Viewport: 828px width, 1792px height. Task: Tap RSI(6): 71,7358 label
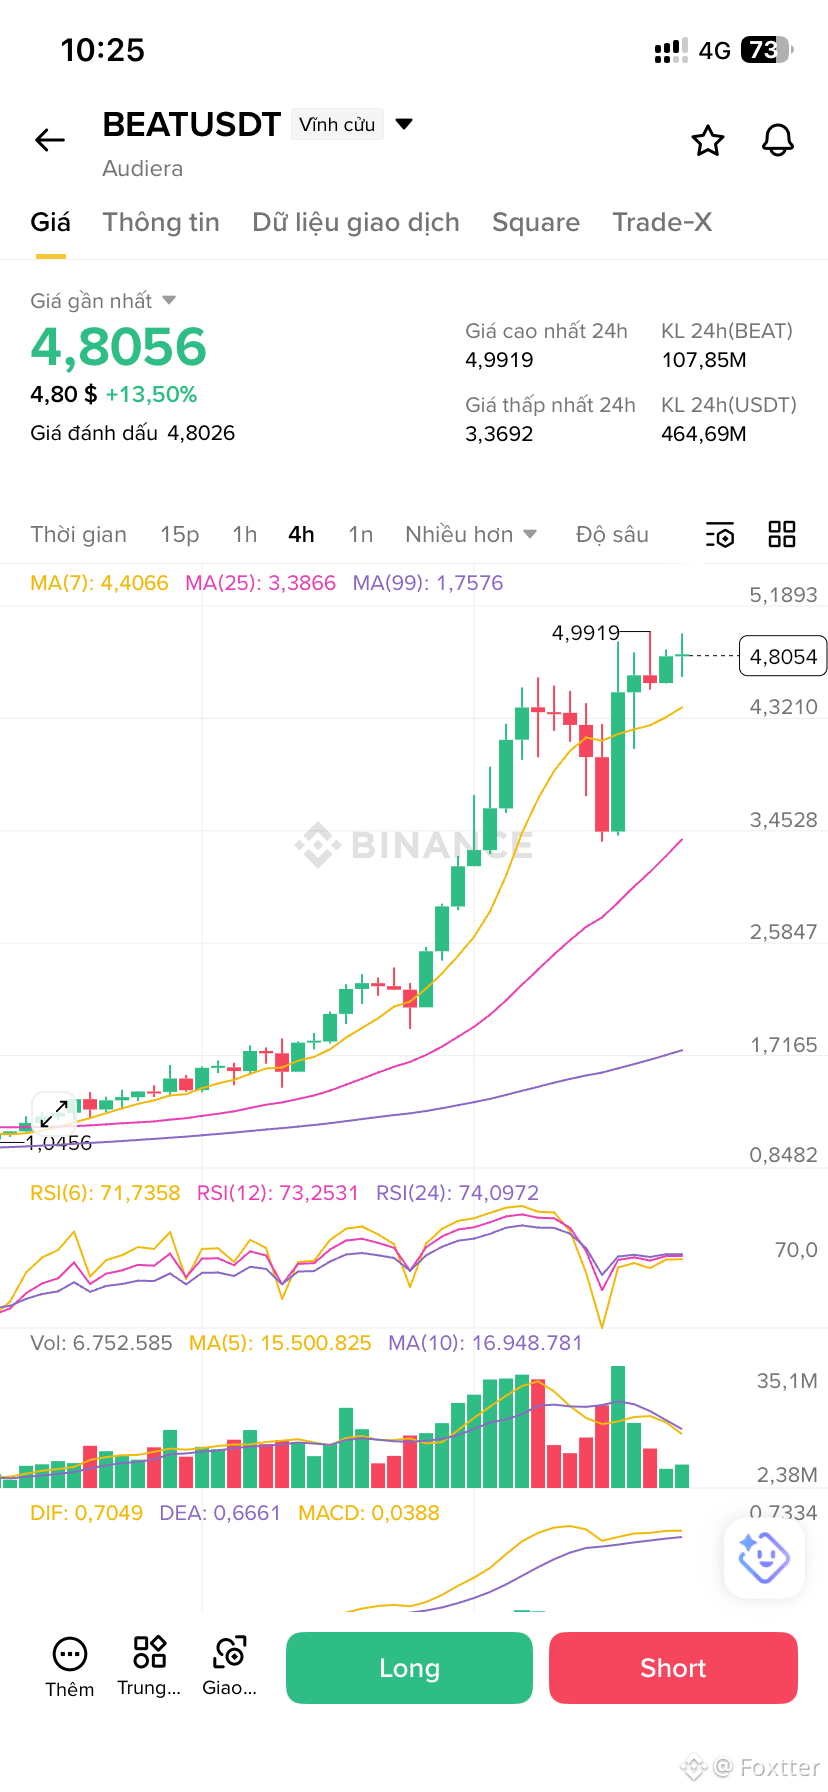tap(105, 1193)
